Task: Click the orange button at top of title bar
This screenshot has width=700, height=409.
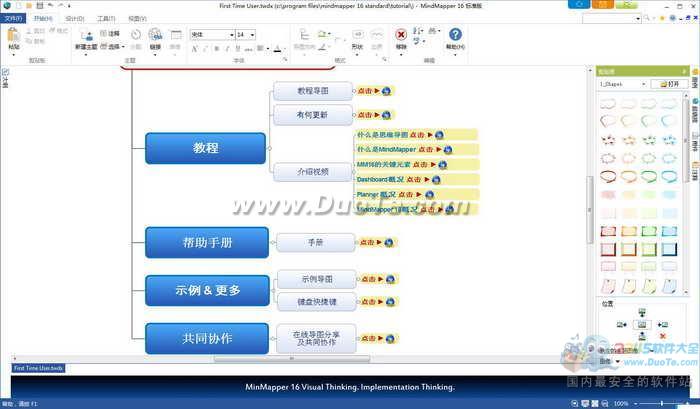Action: 603,4
